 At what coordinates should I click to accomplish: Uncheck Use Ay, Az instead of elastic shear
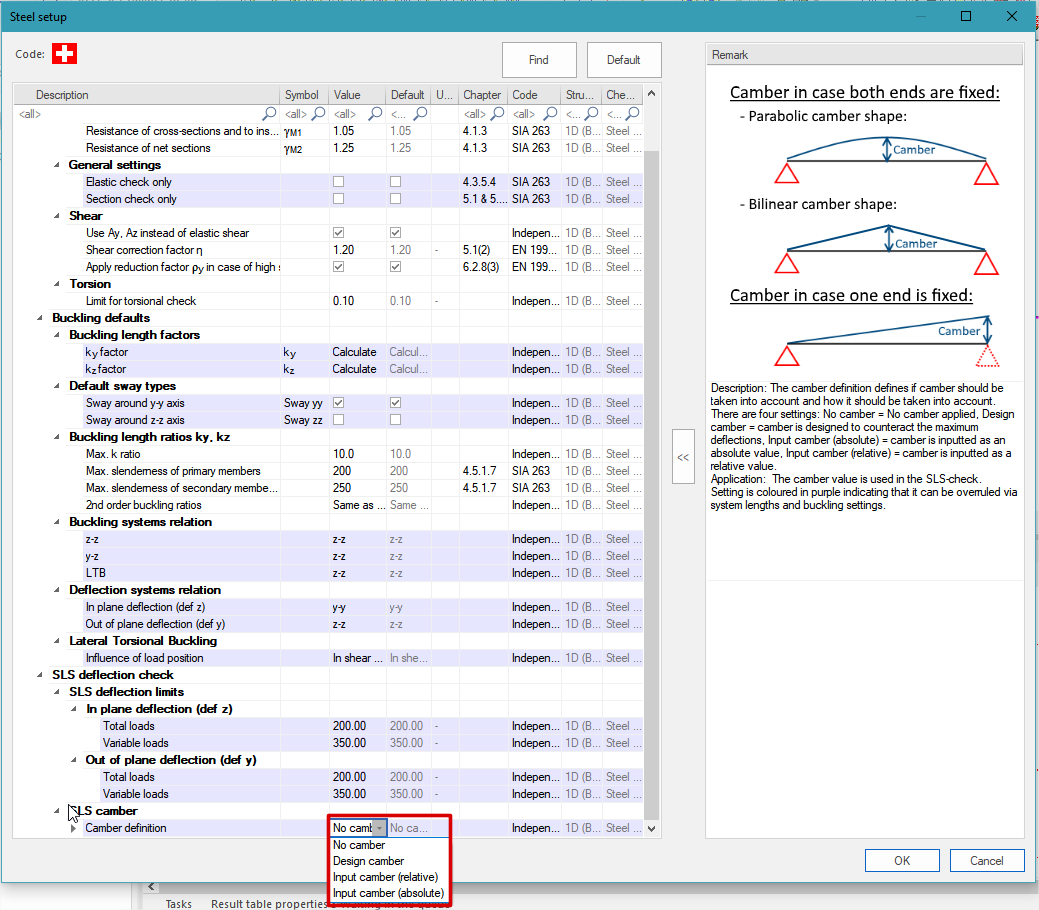[339, 233]
